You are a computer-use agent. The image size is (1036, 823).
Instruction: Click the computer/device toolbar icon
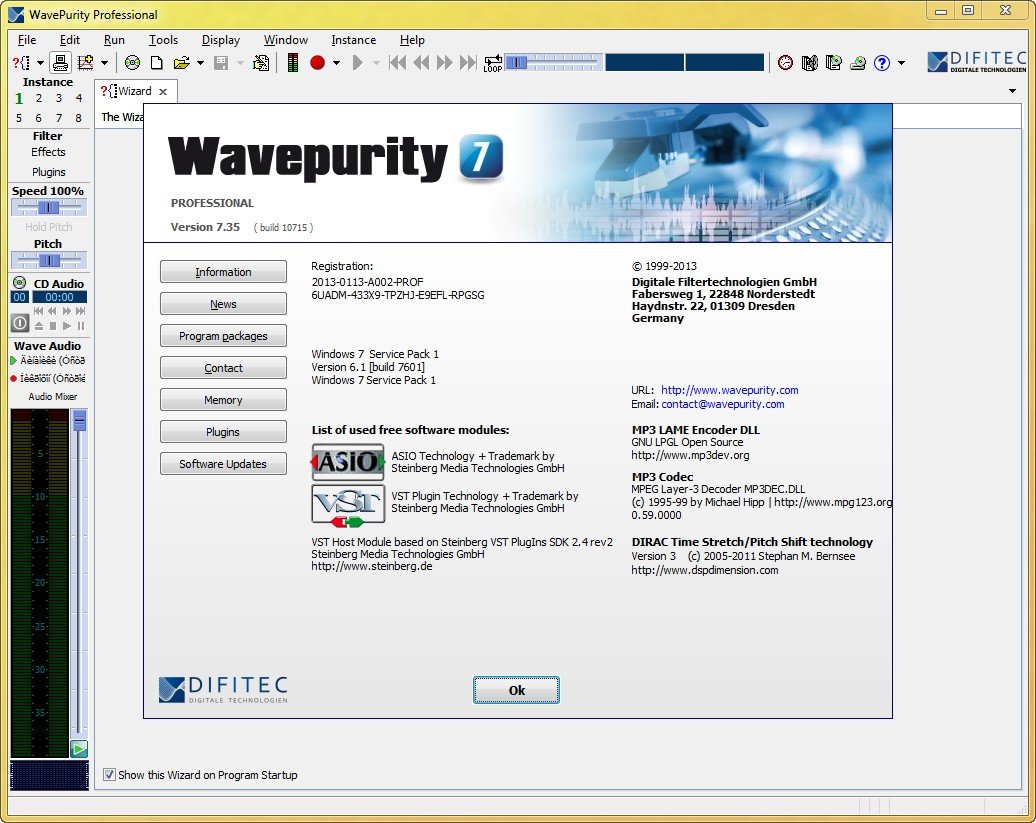tap(60, 63)
